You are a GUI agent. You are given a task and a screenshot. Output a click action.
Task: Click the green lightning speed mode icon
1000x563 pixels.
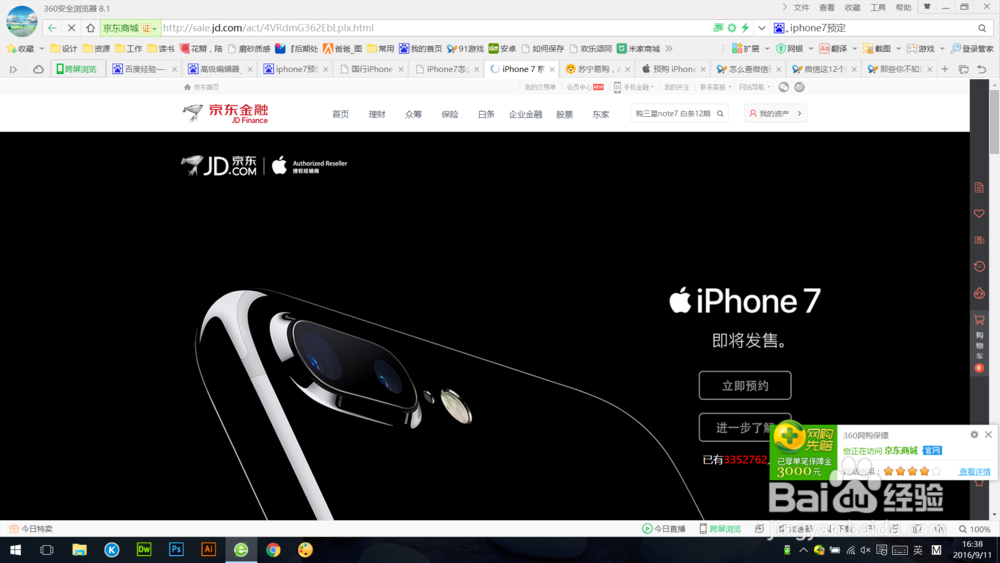point(745,28)
